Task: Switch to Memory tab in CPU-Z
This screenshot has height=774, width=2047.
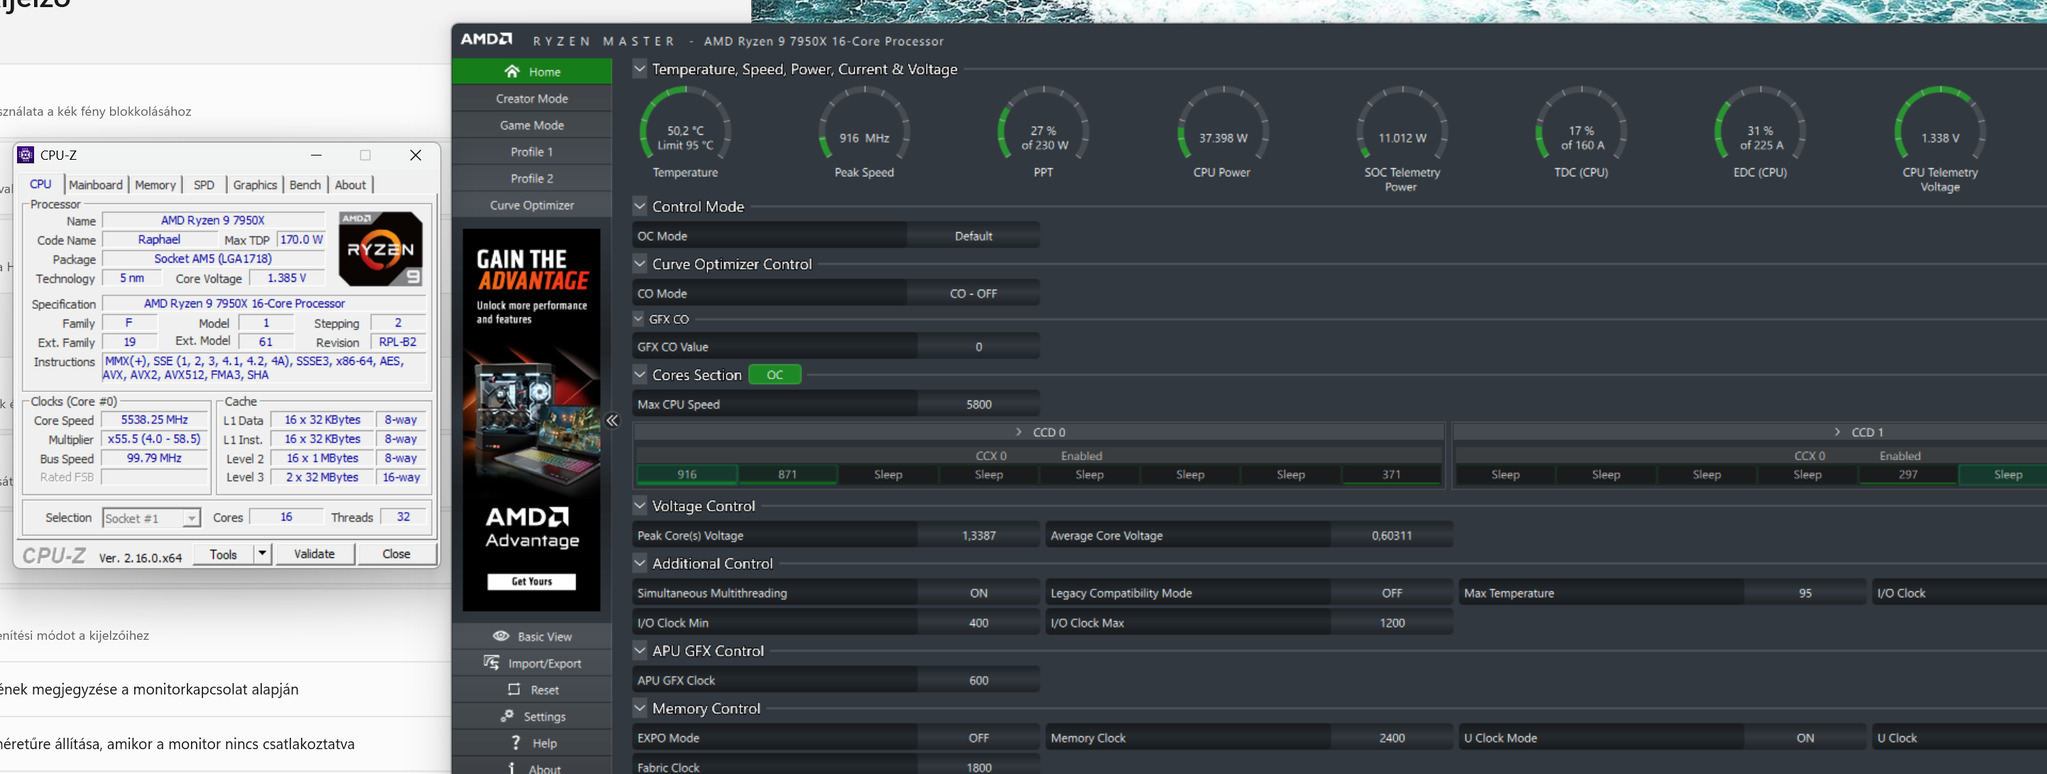Action: (x=155, y=185)
